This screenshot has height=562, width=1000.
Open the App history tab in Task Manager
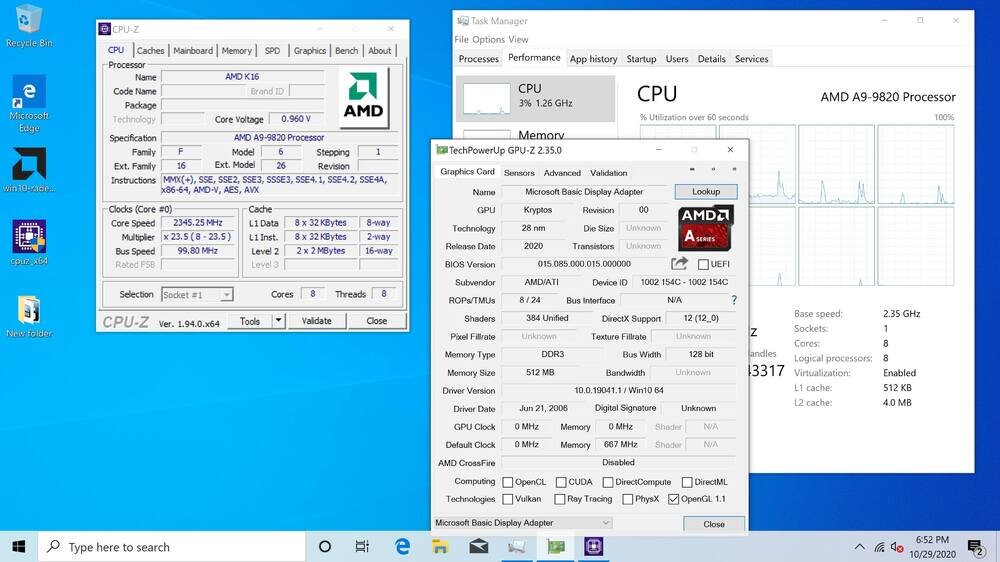[593, 59]
